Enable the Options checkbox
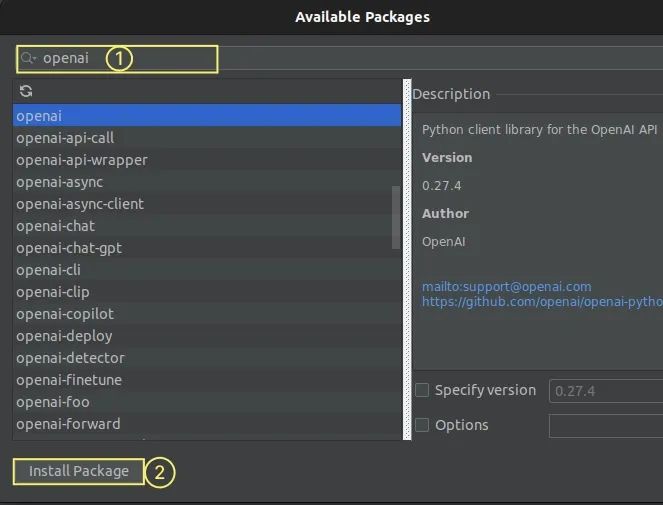Screen dimensions: 663x505 click(422, 425)
